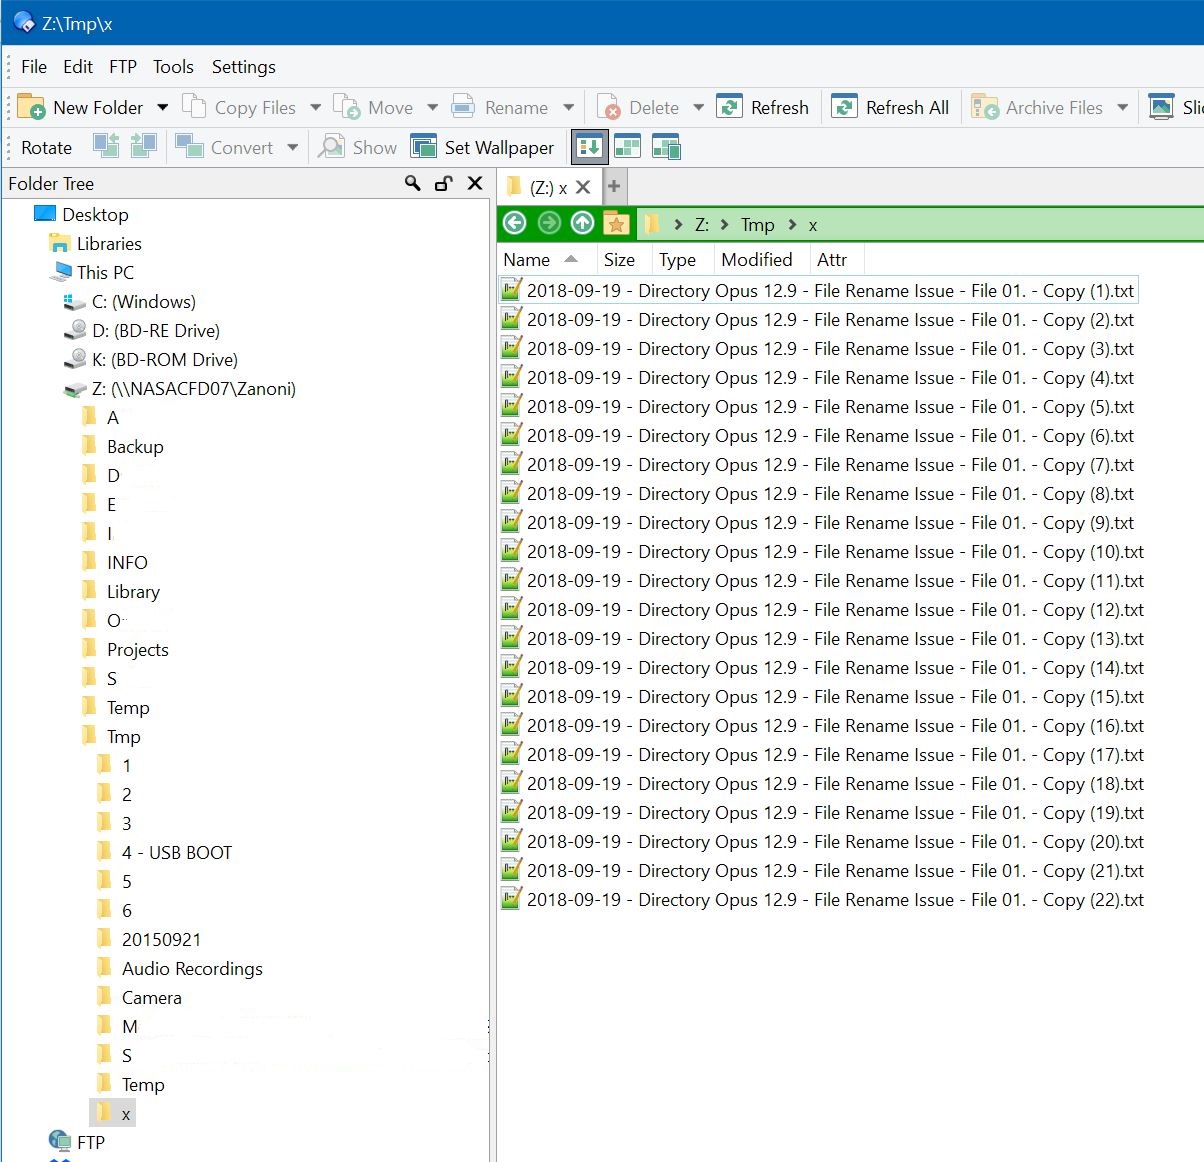Image resolution: width=1204 pixels, height=1162 pixels.
Task: Select the Projects folder in tree
Action: click(x=124, y=649)
